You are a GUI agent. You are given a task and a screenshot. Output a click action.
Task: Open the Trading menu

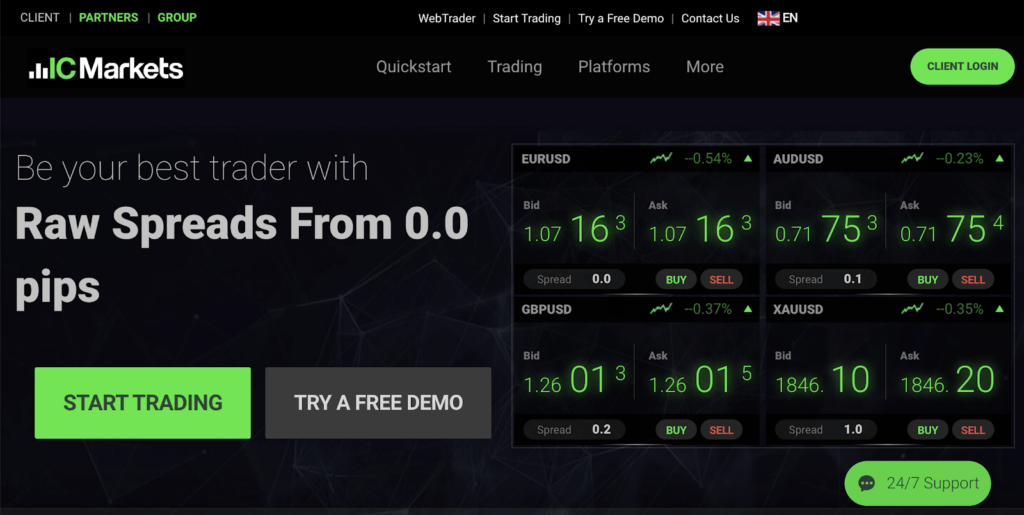[x=515, y=67]
